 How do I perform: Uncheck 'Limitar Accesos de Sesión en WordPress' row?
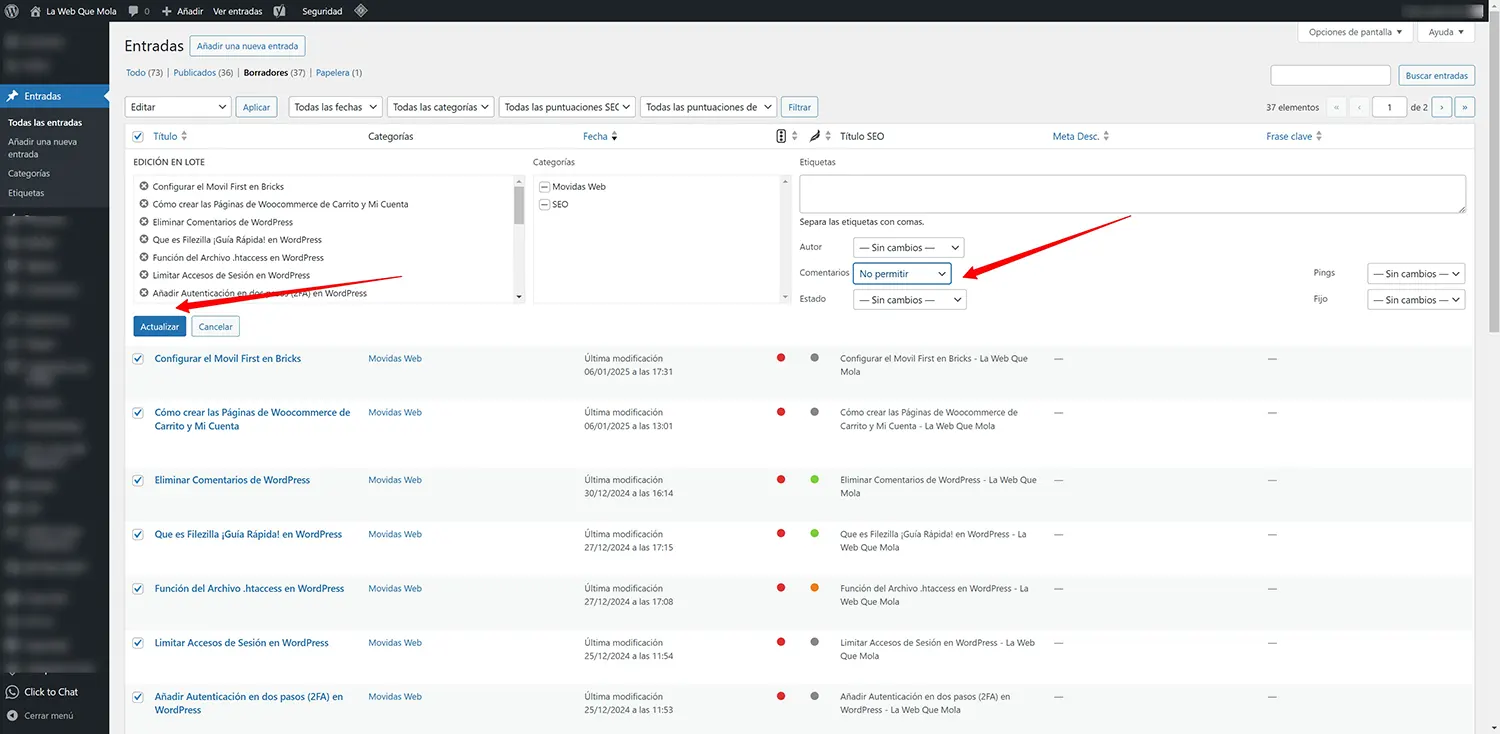[x=138, y=643]
